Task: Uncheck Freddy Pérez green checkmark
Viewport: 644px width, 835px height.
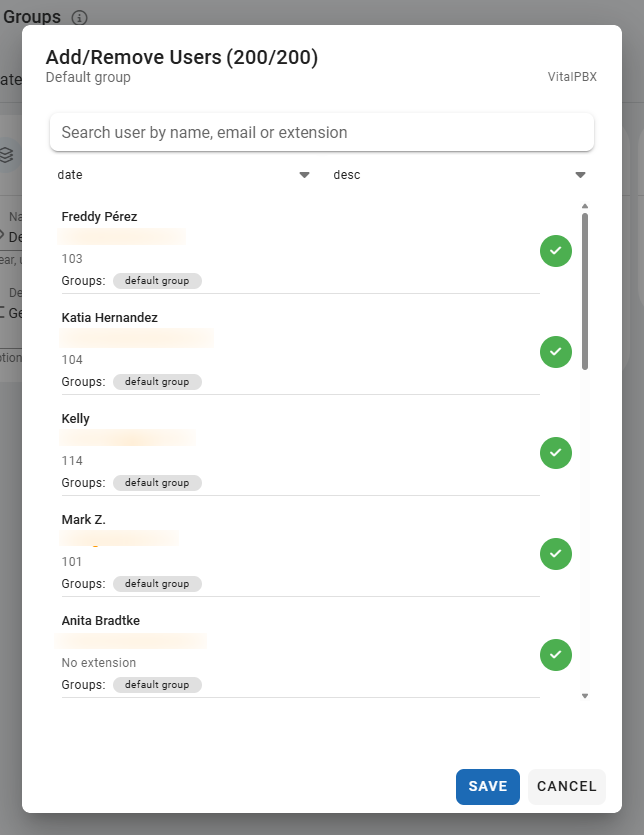Action: point(555,251)
